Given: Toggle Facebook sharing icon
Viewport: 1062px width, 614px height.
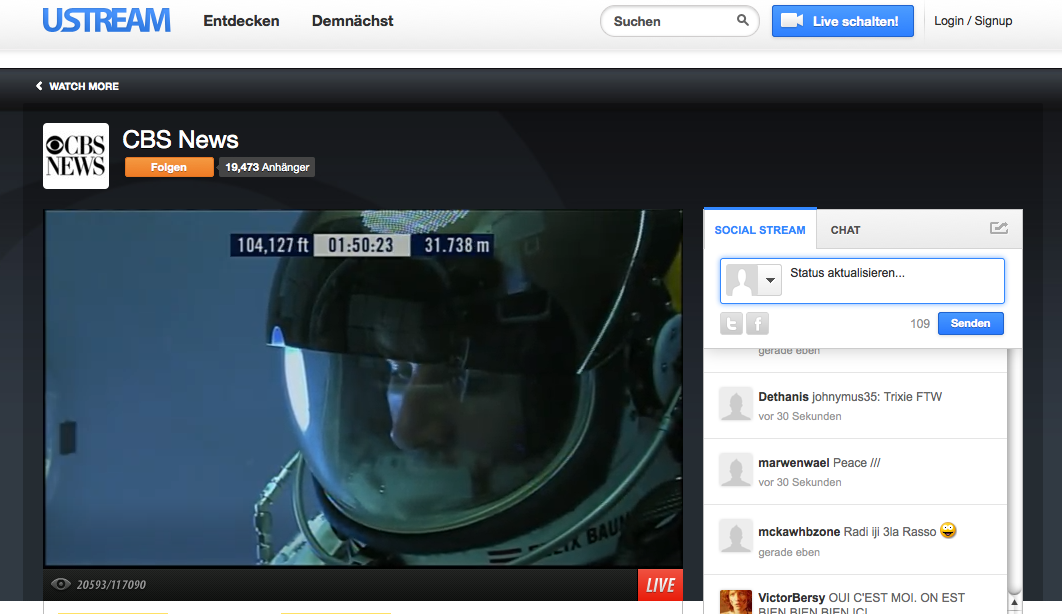Looking at the screenshot, I should pyautogui.click(x=757, y=324).
